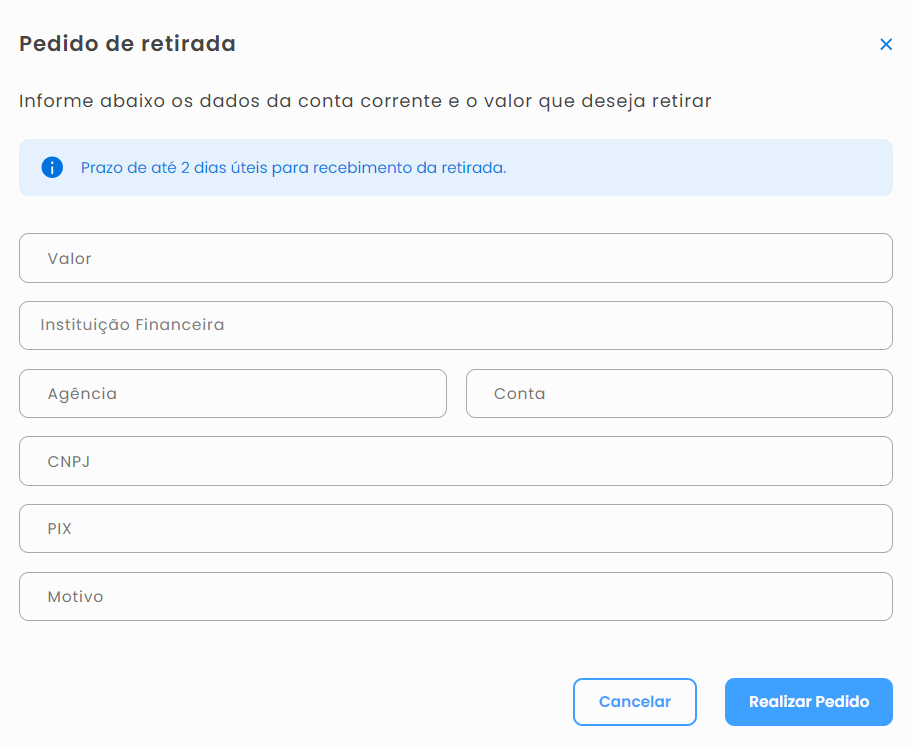Screen dimensions: 913x748
Task: Close the Pedido de retirada dialog
Action: coord(886,44)
